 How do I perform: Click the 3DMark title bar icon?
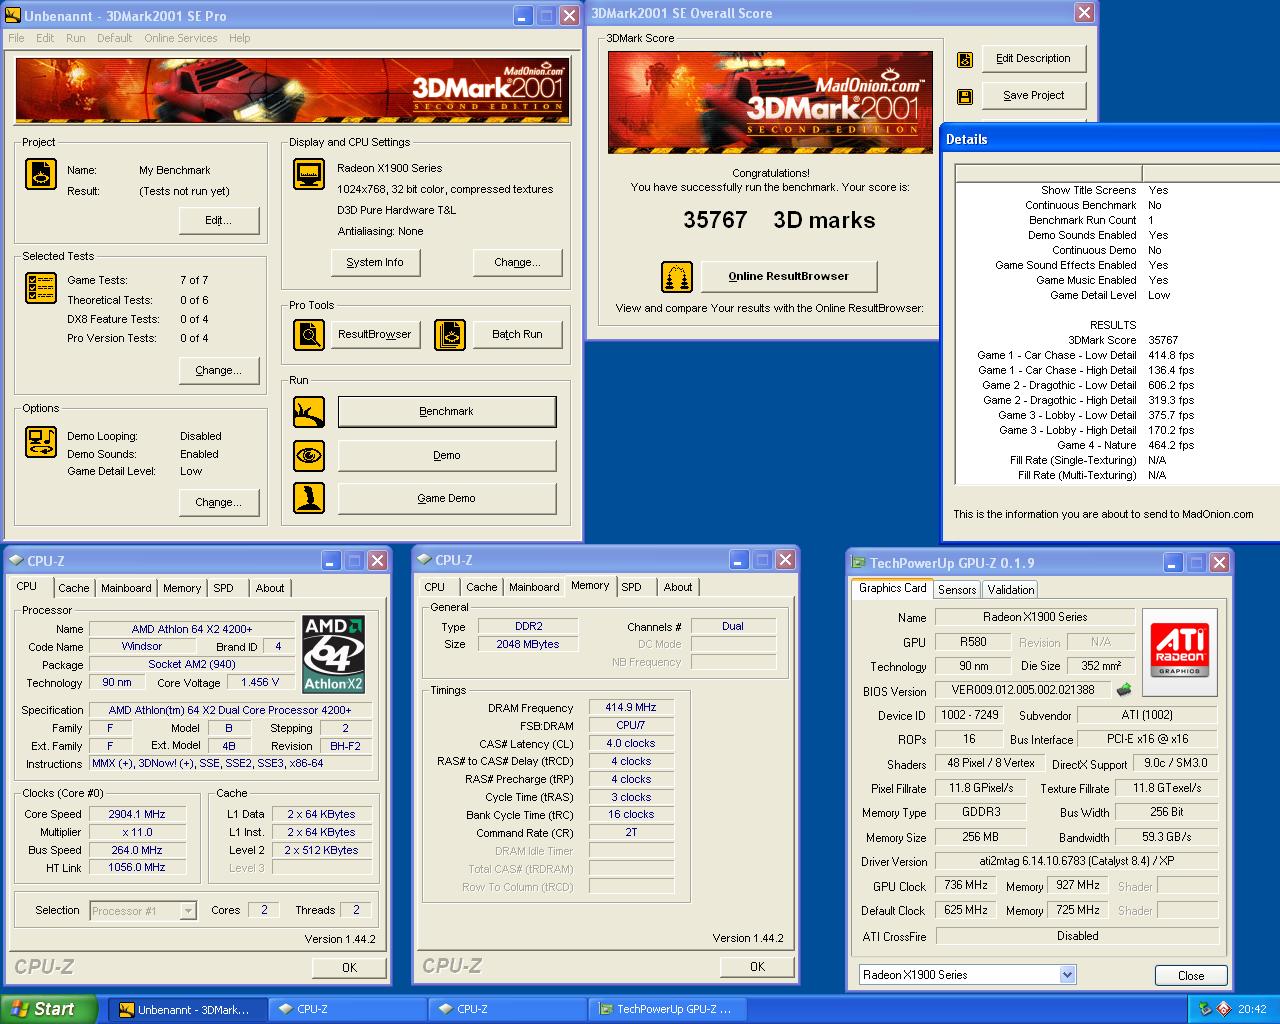[x=13, y=16]
